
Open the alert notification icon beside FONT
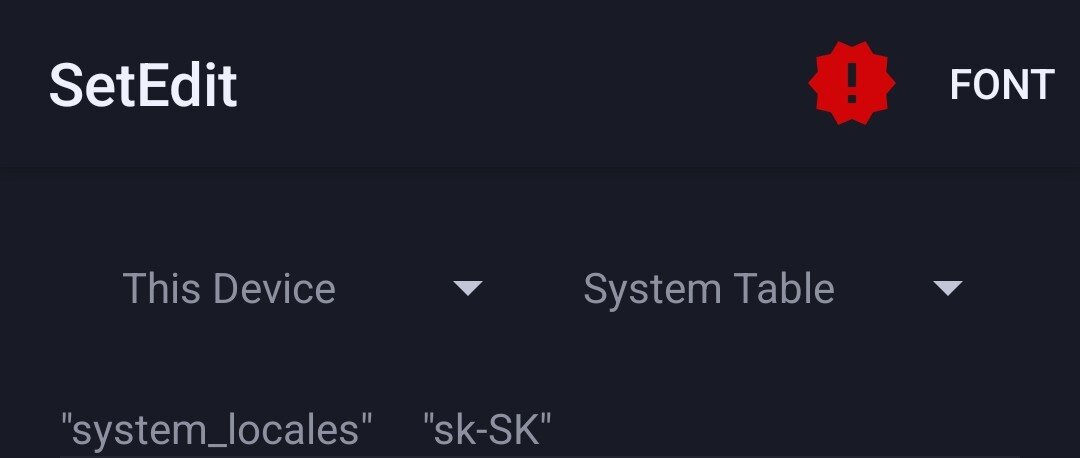[851, 84]
